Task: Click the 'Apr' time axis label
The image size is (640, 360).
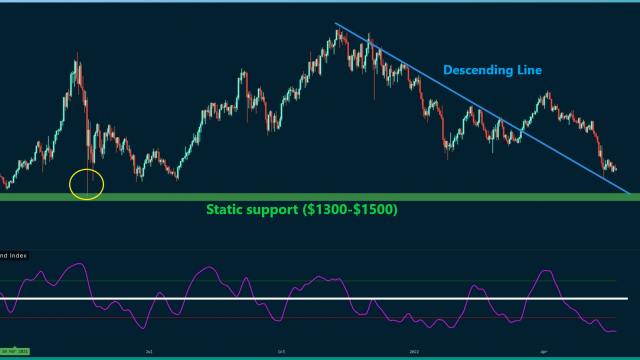Action: (x=543, y=351)
